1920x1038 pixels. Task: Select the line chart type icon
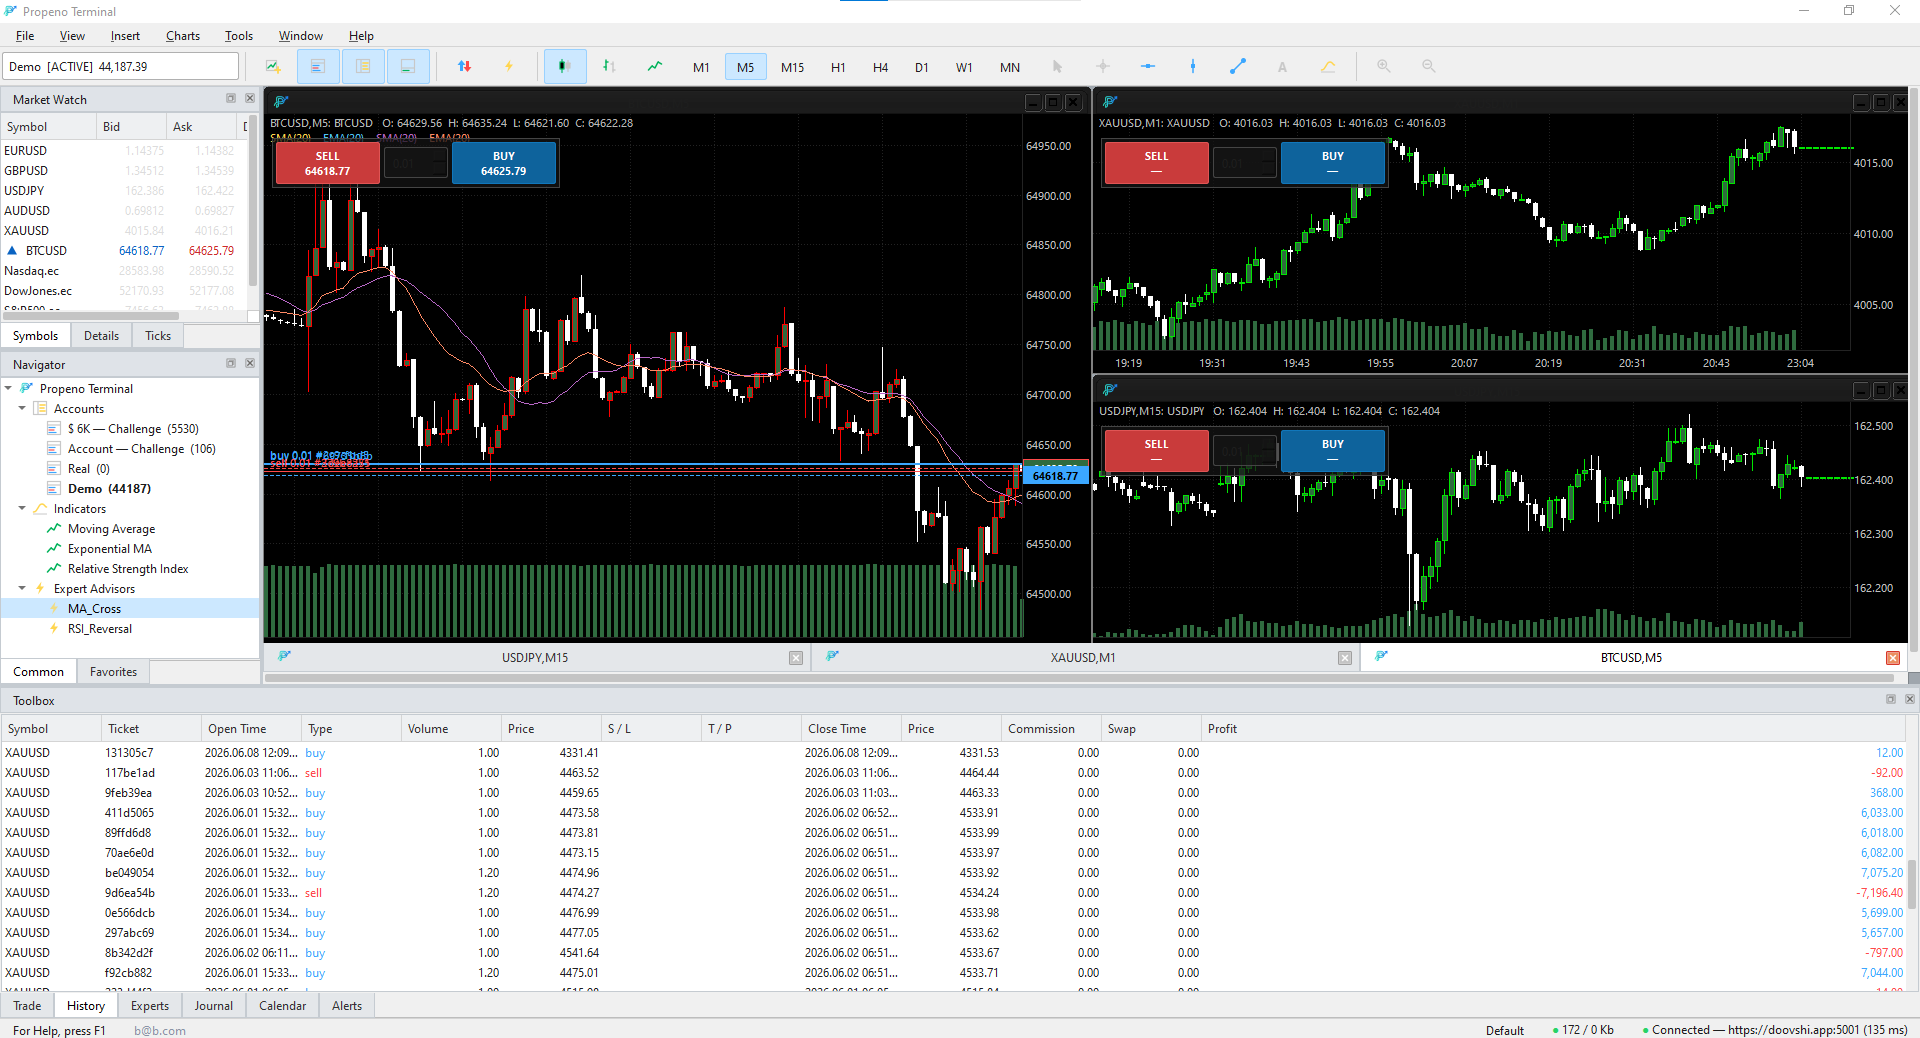[654, 67]
